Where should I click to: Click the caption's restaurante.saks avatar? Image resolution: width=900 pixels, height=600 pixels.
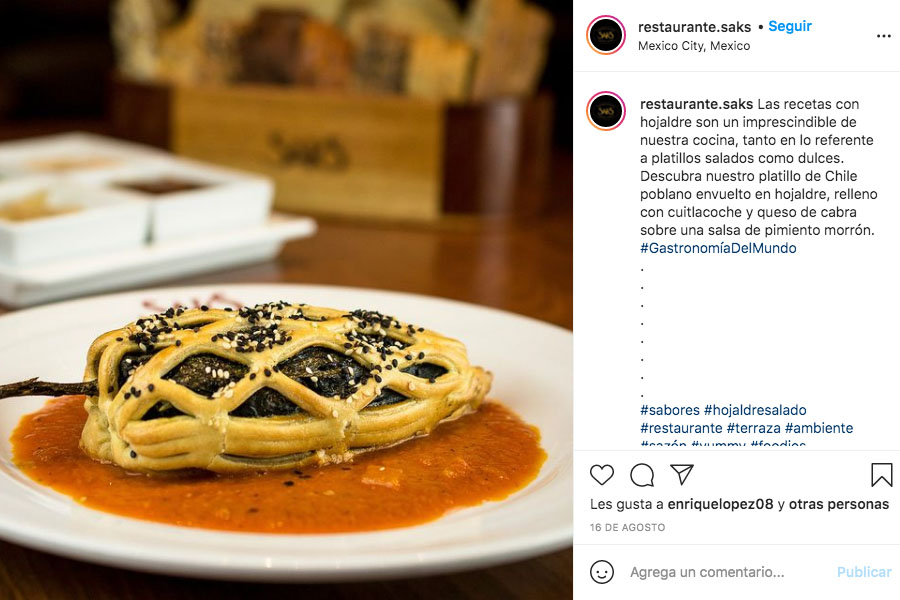pos(606,111)
